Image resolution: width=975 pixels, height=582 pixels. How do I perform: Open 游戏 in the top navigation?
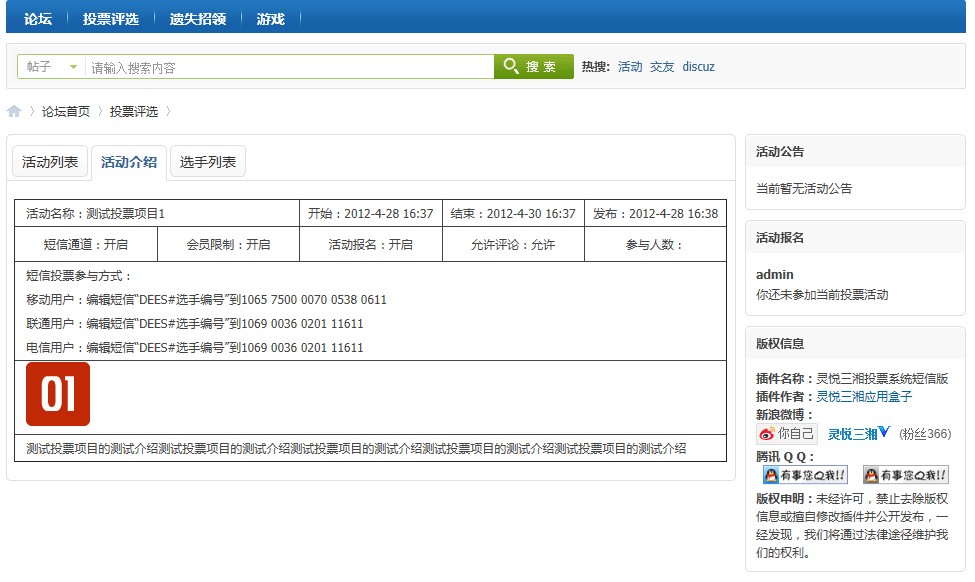click(270, 19)
